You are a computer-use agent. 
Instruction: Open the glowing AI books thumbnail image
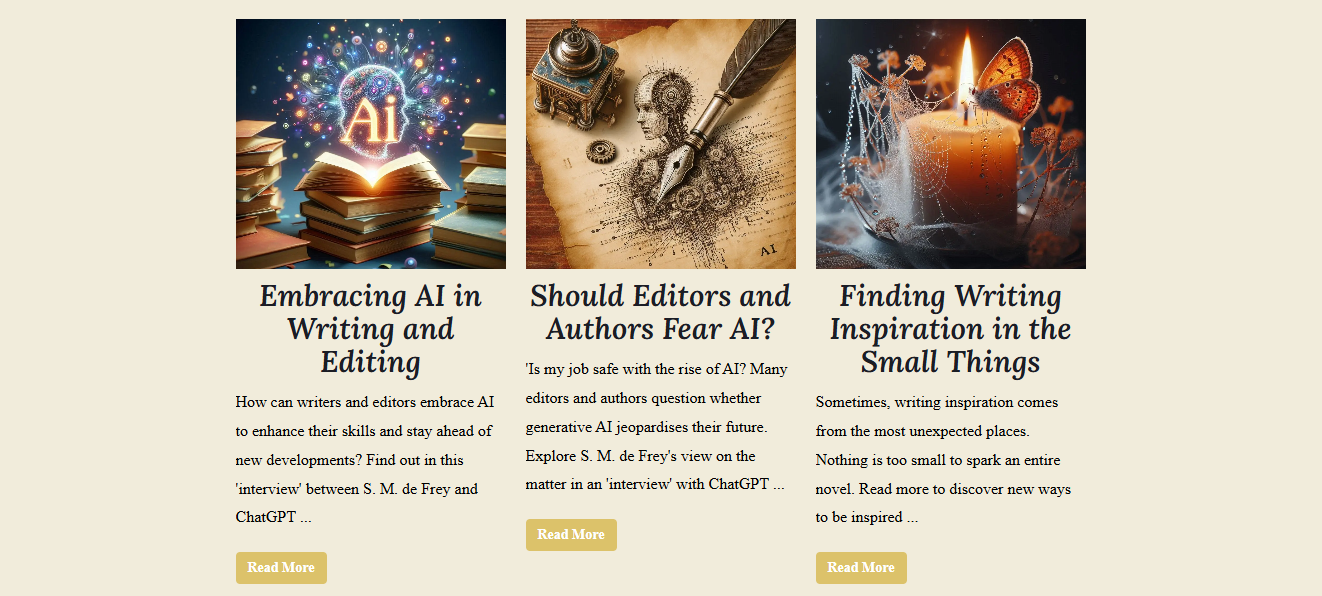(x=371, y=144)
